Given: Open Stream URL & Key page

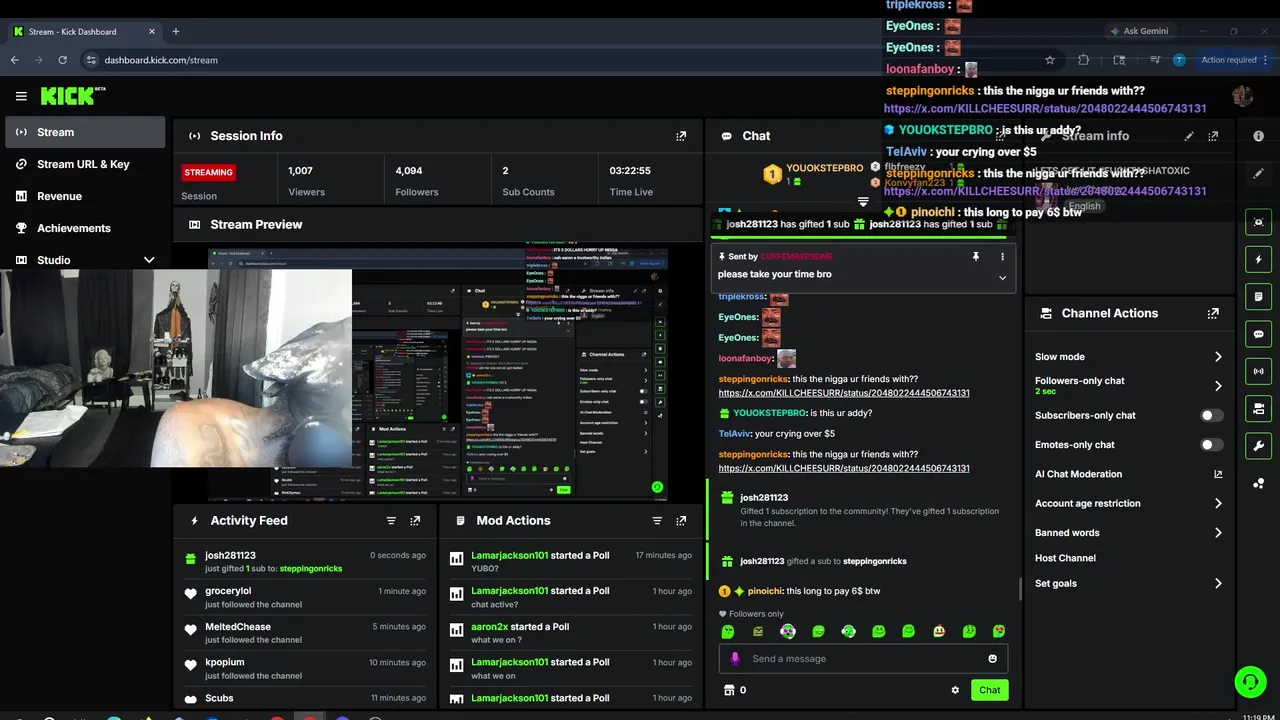Looking at the screenshot, I should (85, 164).
